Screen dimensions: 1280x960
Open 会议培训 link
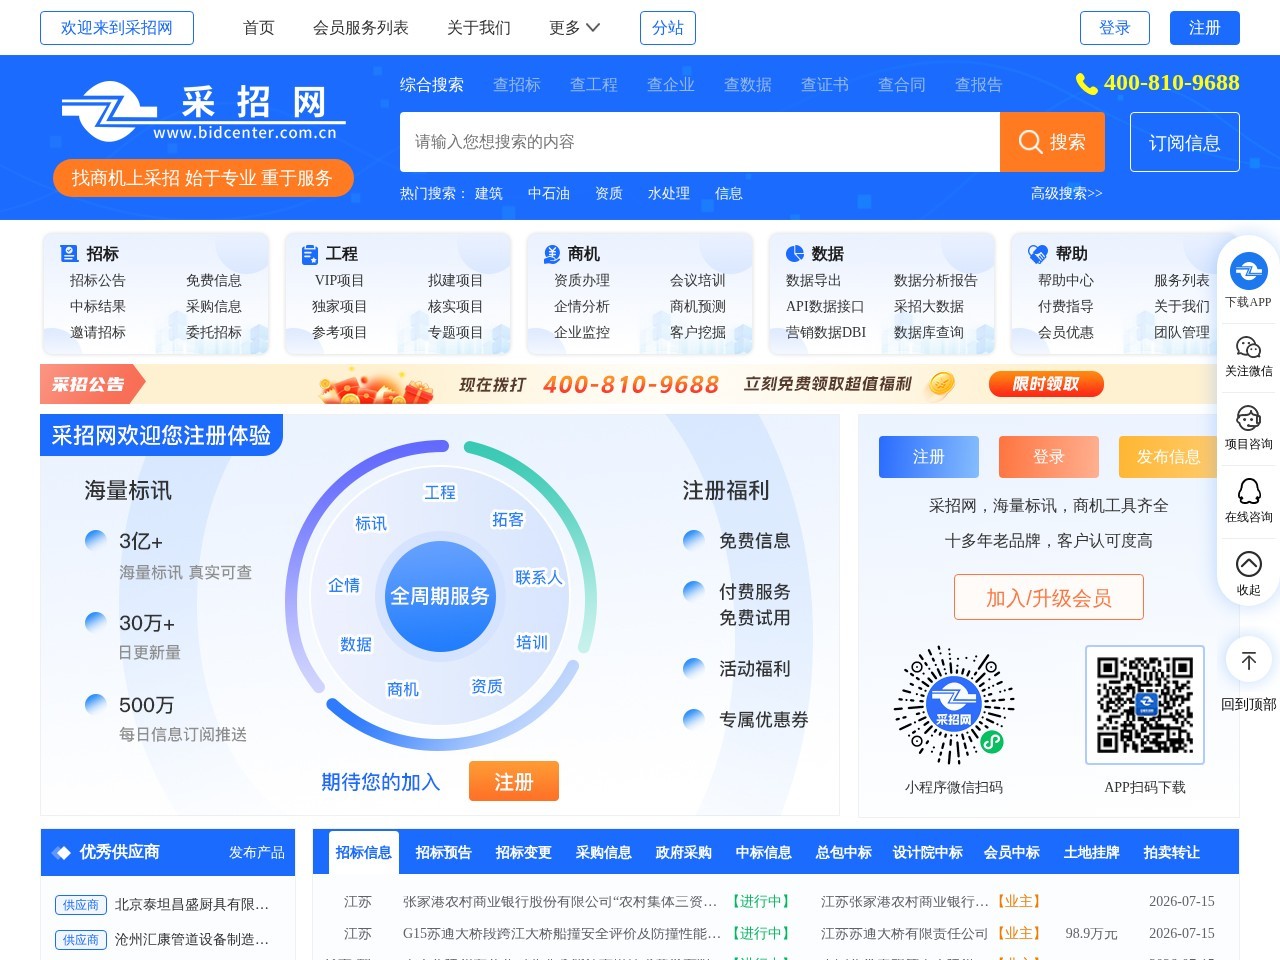pyautogui.click(x=698, y=281)
